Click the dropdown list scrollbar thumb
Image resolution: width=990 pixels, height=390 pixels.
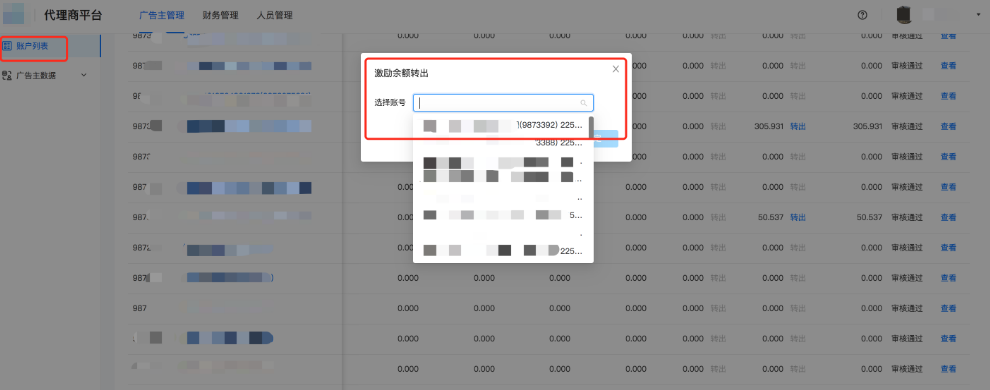pyautogui.click(x=591, y=127)
